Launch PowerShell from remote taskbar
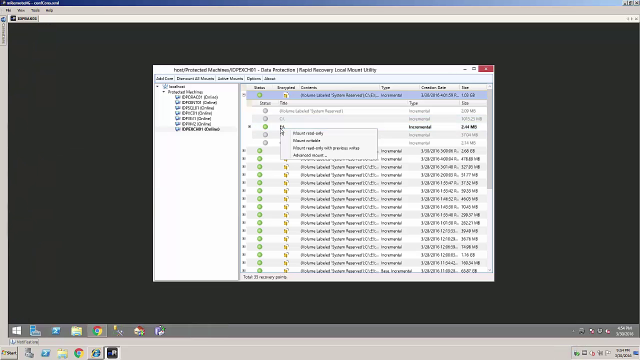 click(x=56, y=331)
